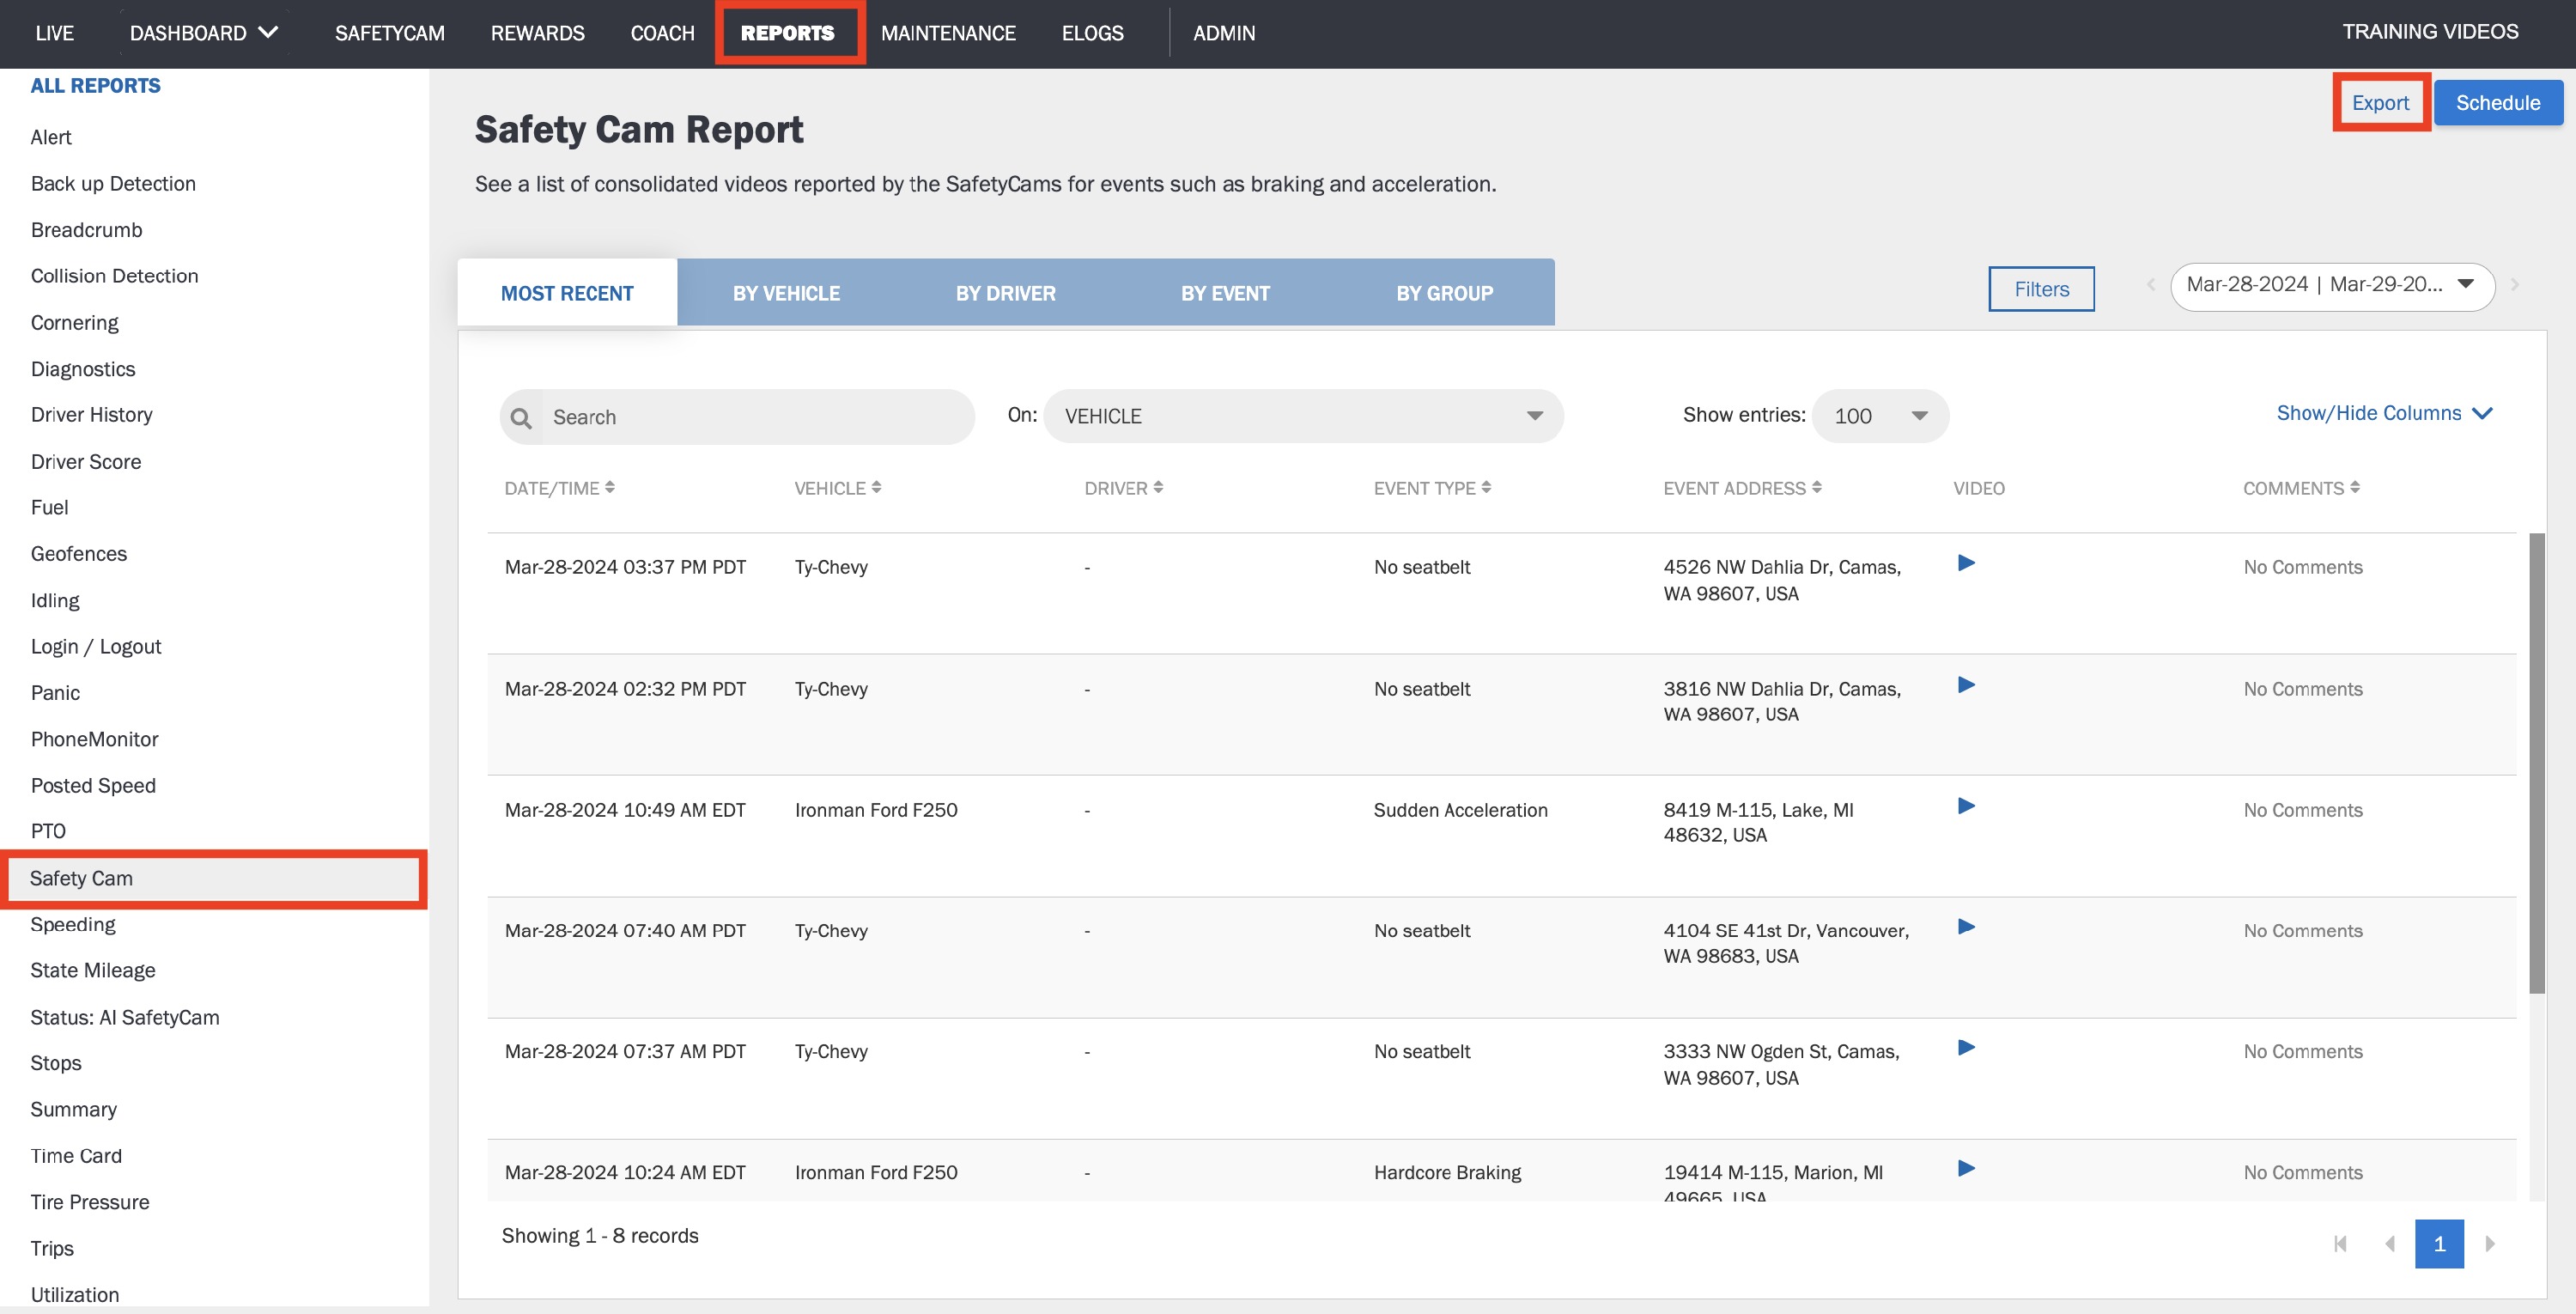Open the Geofences report

pyautogui.click(x=79, y=554)
